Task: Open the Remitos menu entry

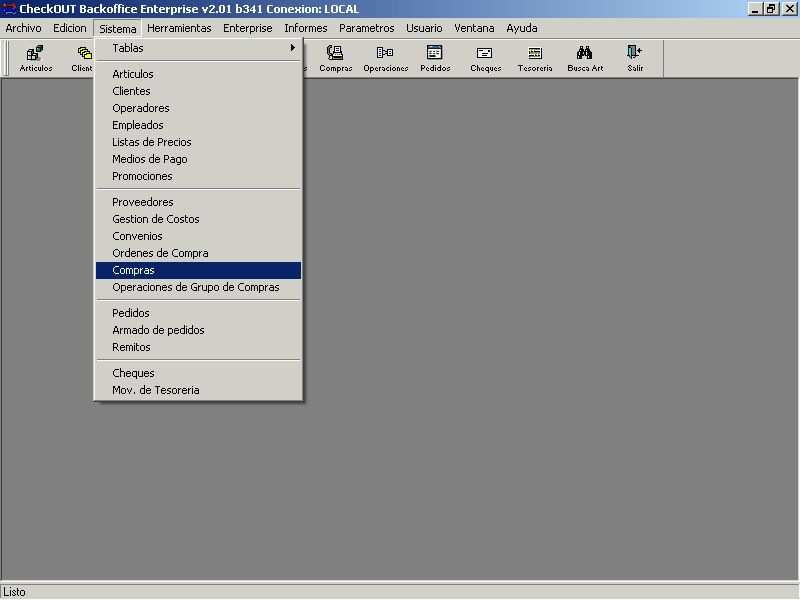Action: [198, 347]
